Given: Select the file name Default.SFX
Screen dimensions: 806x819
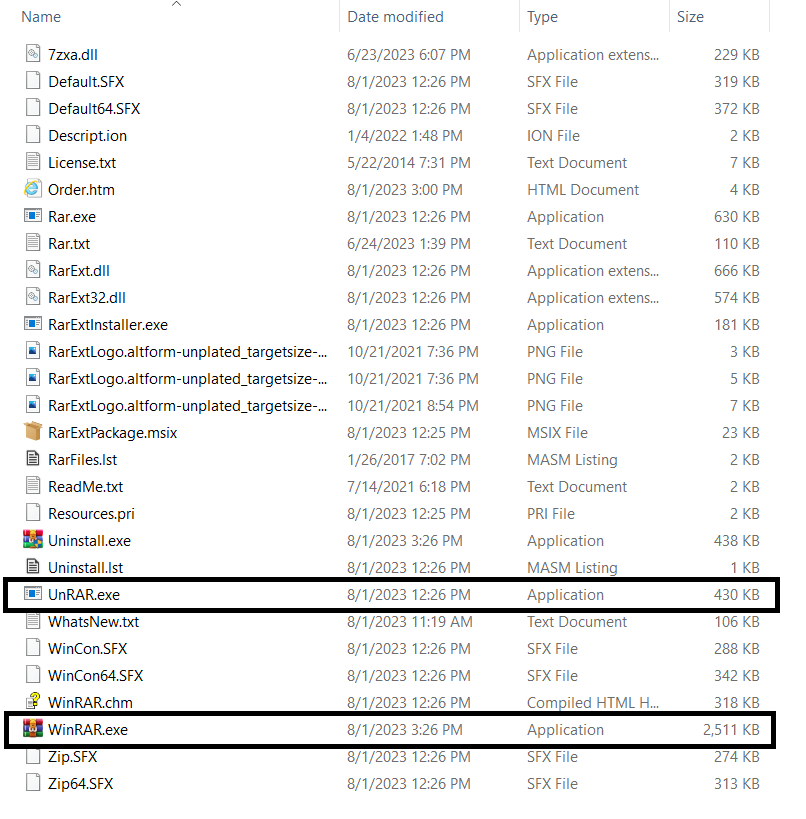Looking at the screenshot, I should click(86, 81).
